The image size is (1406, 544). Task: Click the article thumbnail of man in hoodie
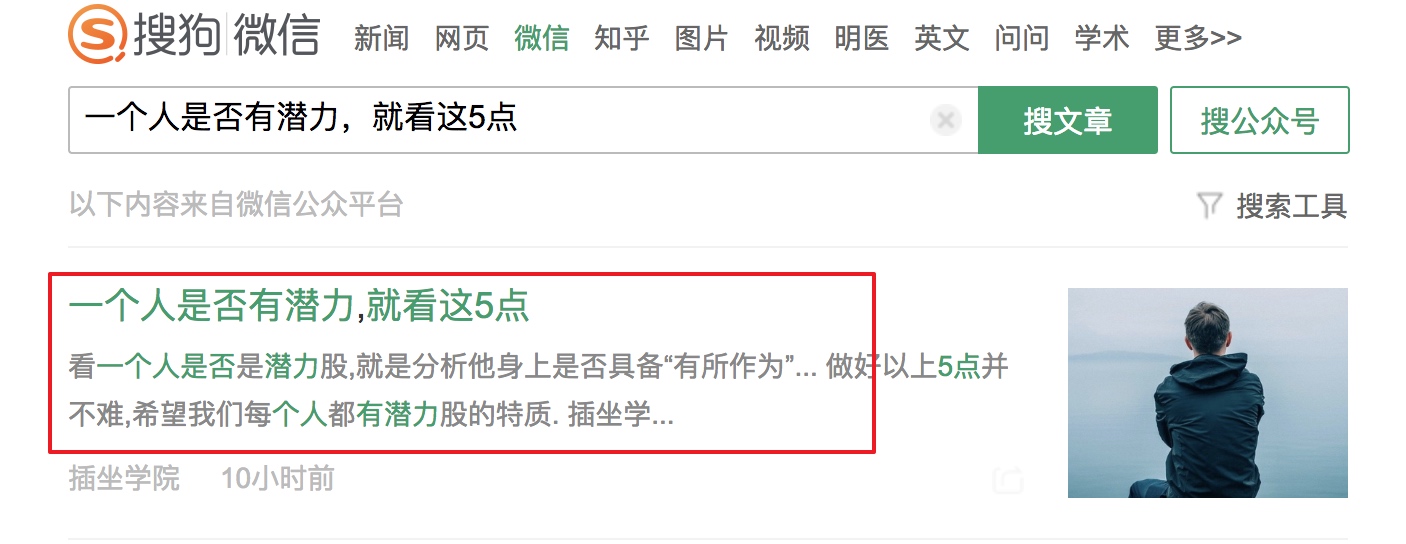pos(1207,393)
